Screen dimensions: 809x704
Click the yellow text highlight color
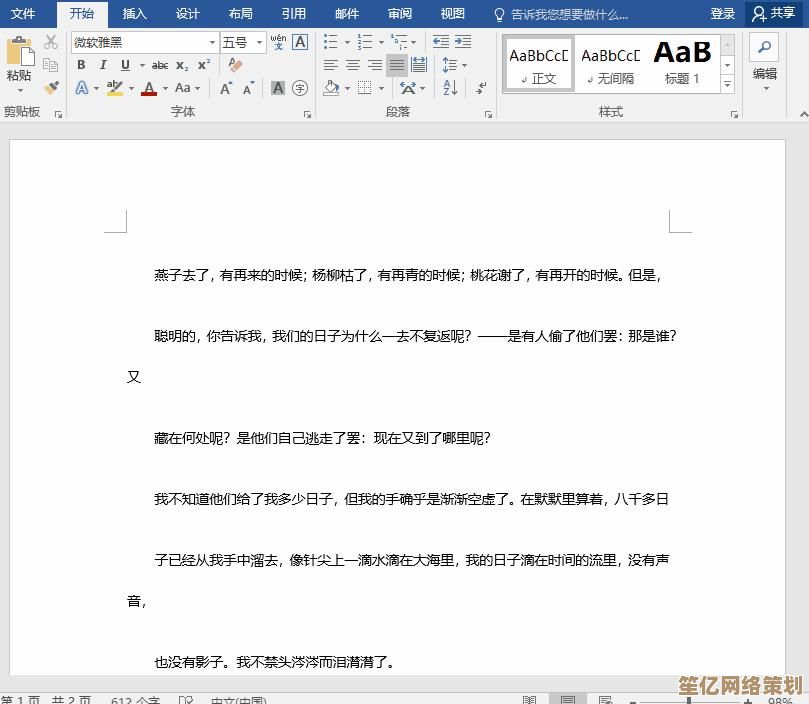115,88
